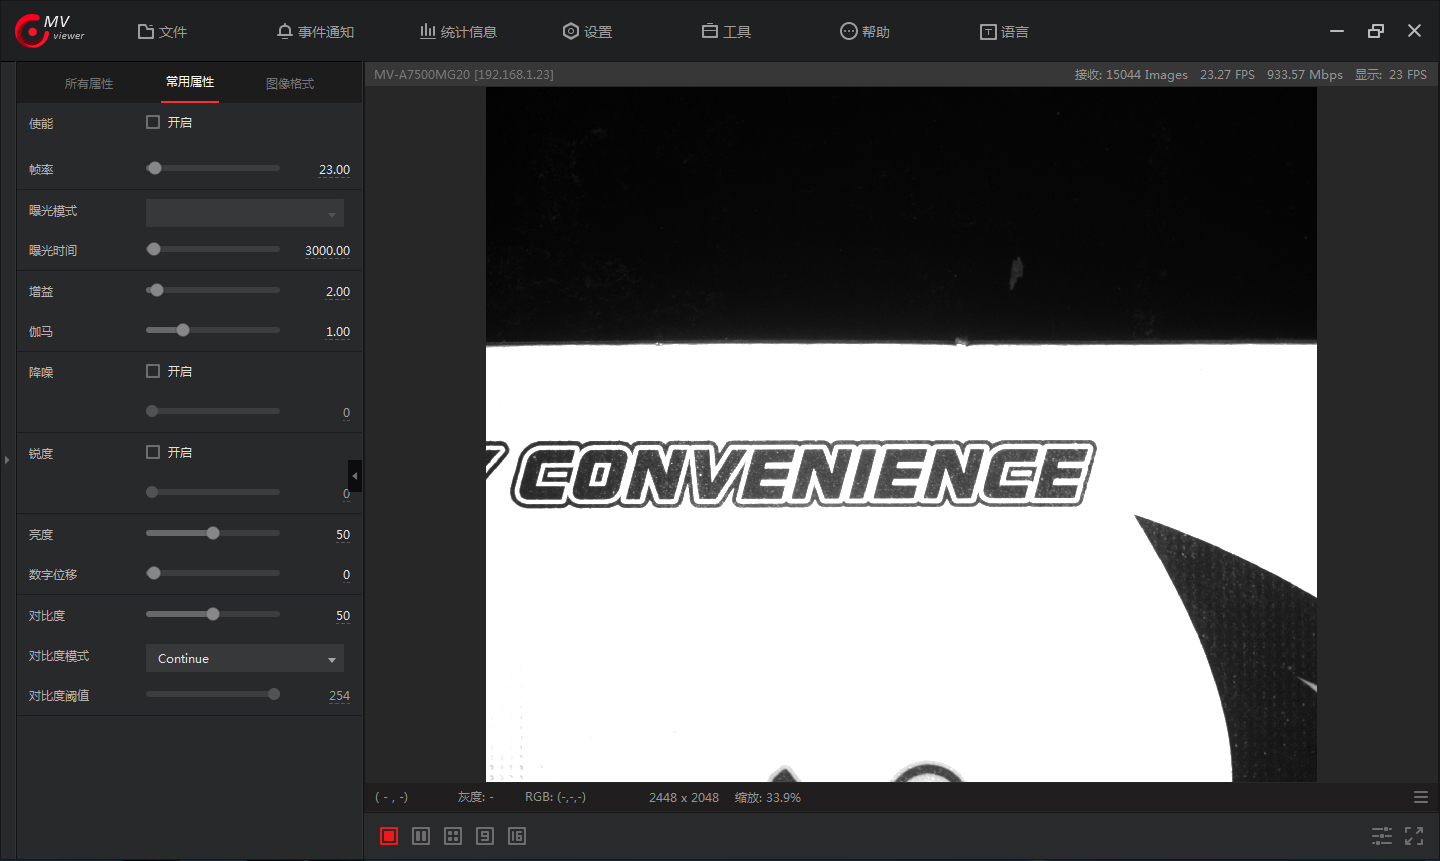Stop acquisition with the red button
The width and height of the screenshot is (1440, 861).
(389, 836)
